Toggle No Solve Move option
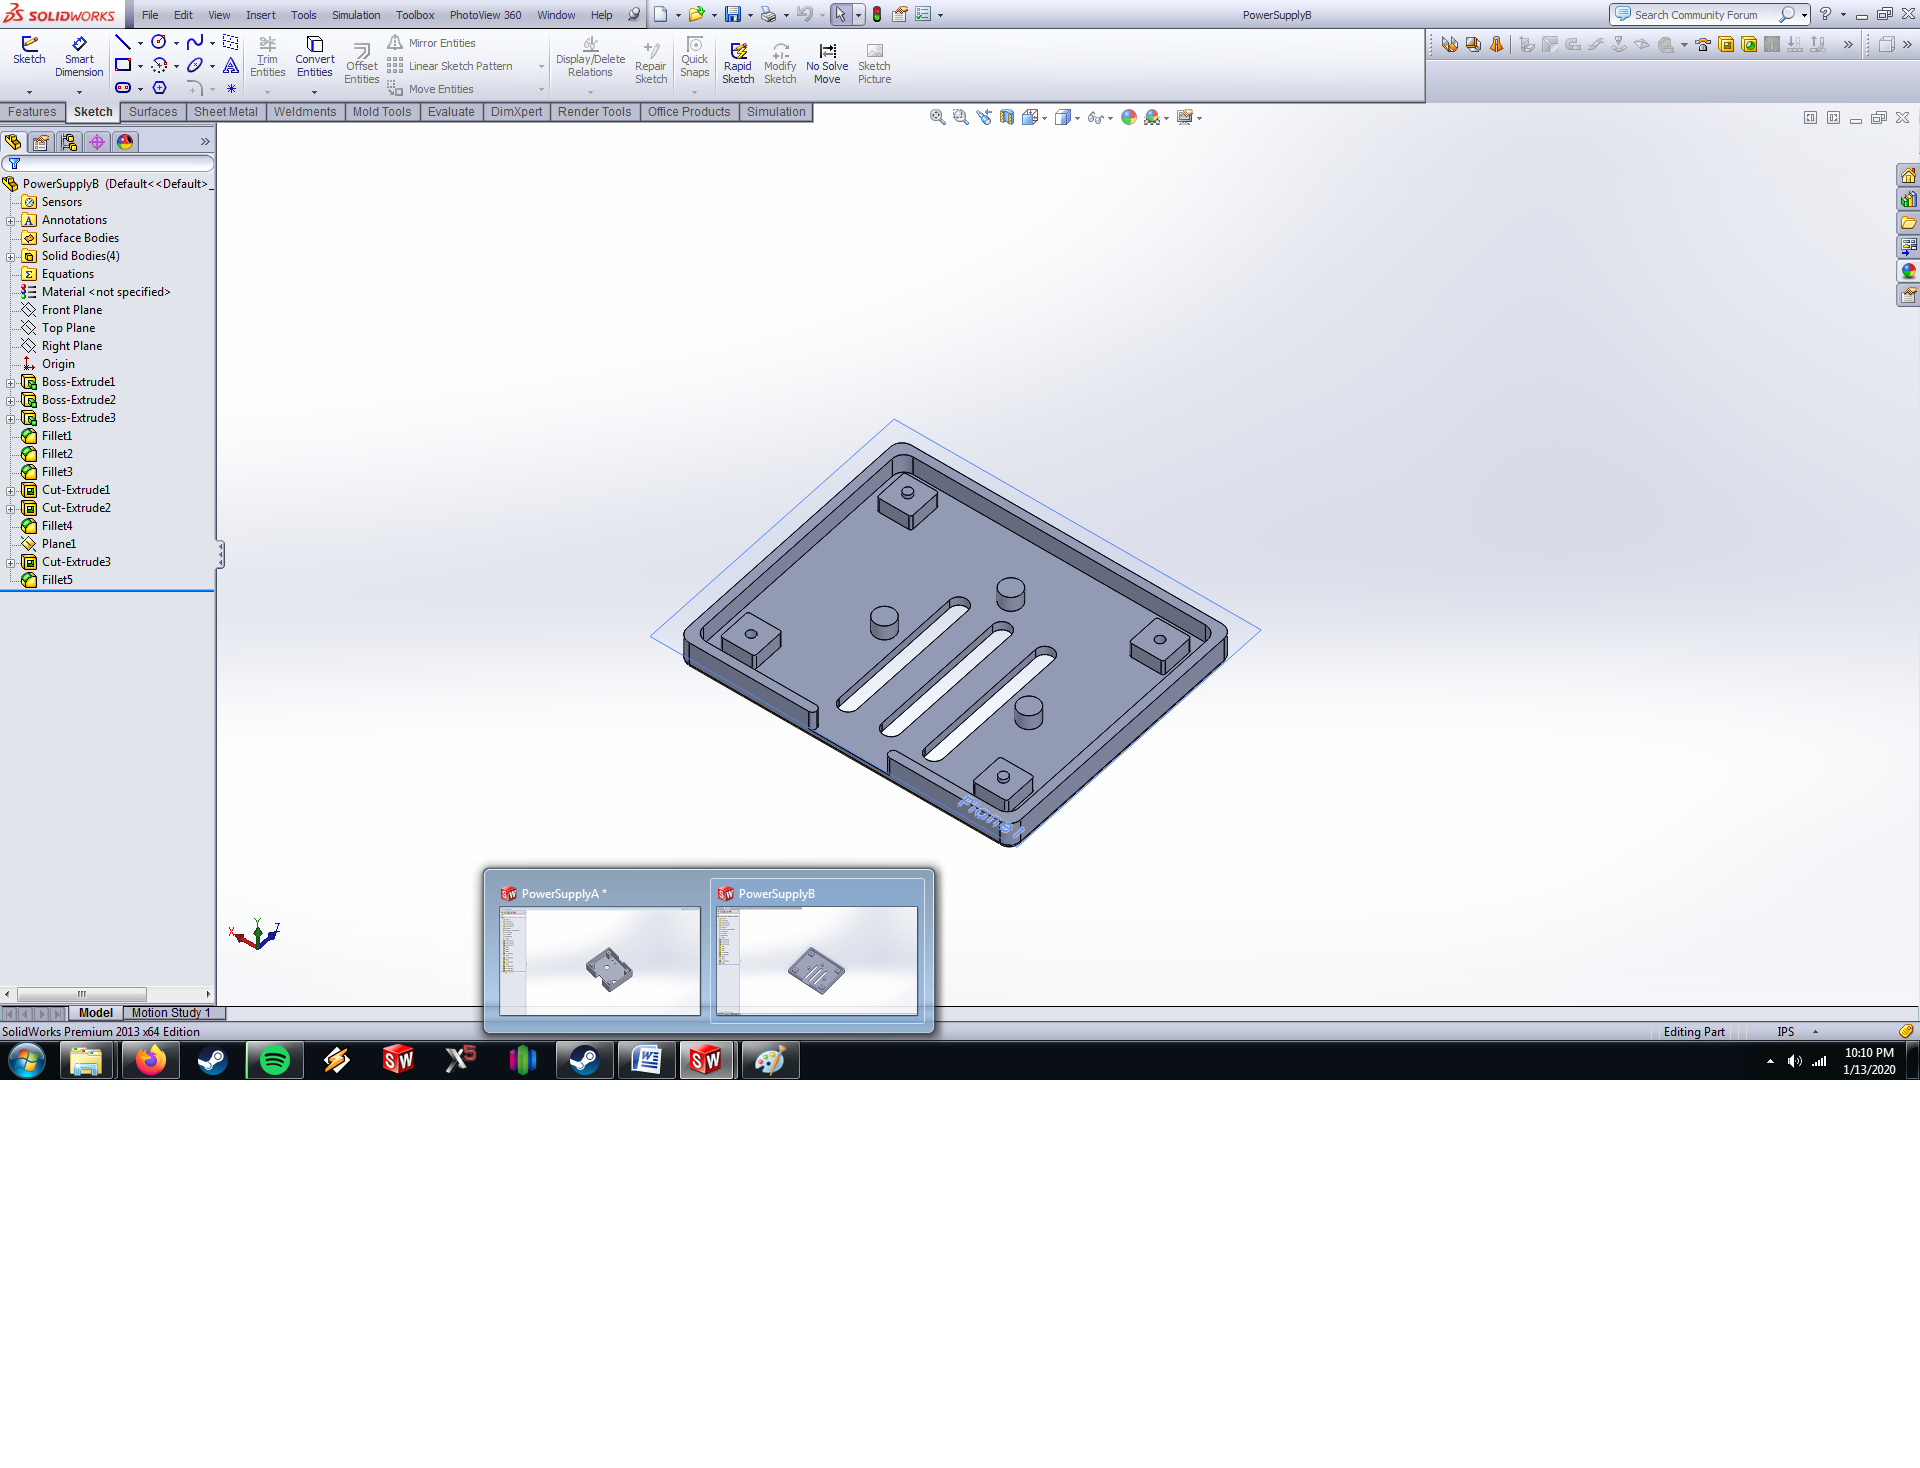1920x1468 pixels. pos(827,62)
